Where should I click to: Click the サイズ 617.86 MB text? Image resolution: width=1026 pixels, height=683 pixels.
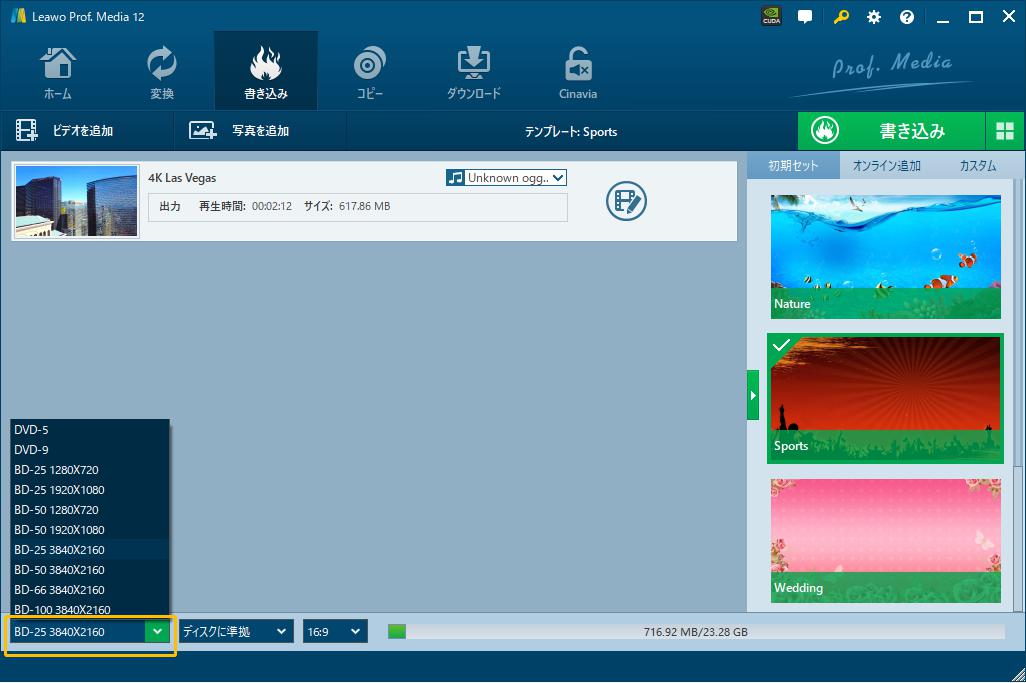pyautogui.click(x=347, y=206)
